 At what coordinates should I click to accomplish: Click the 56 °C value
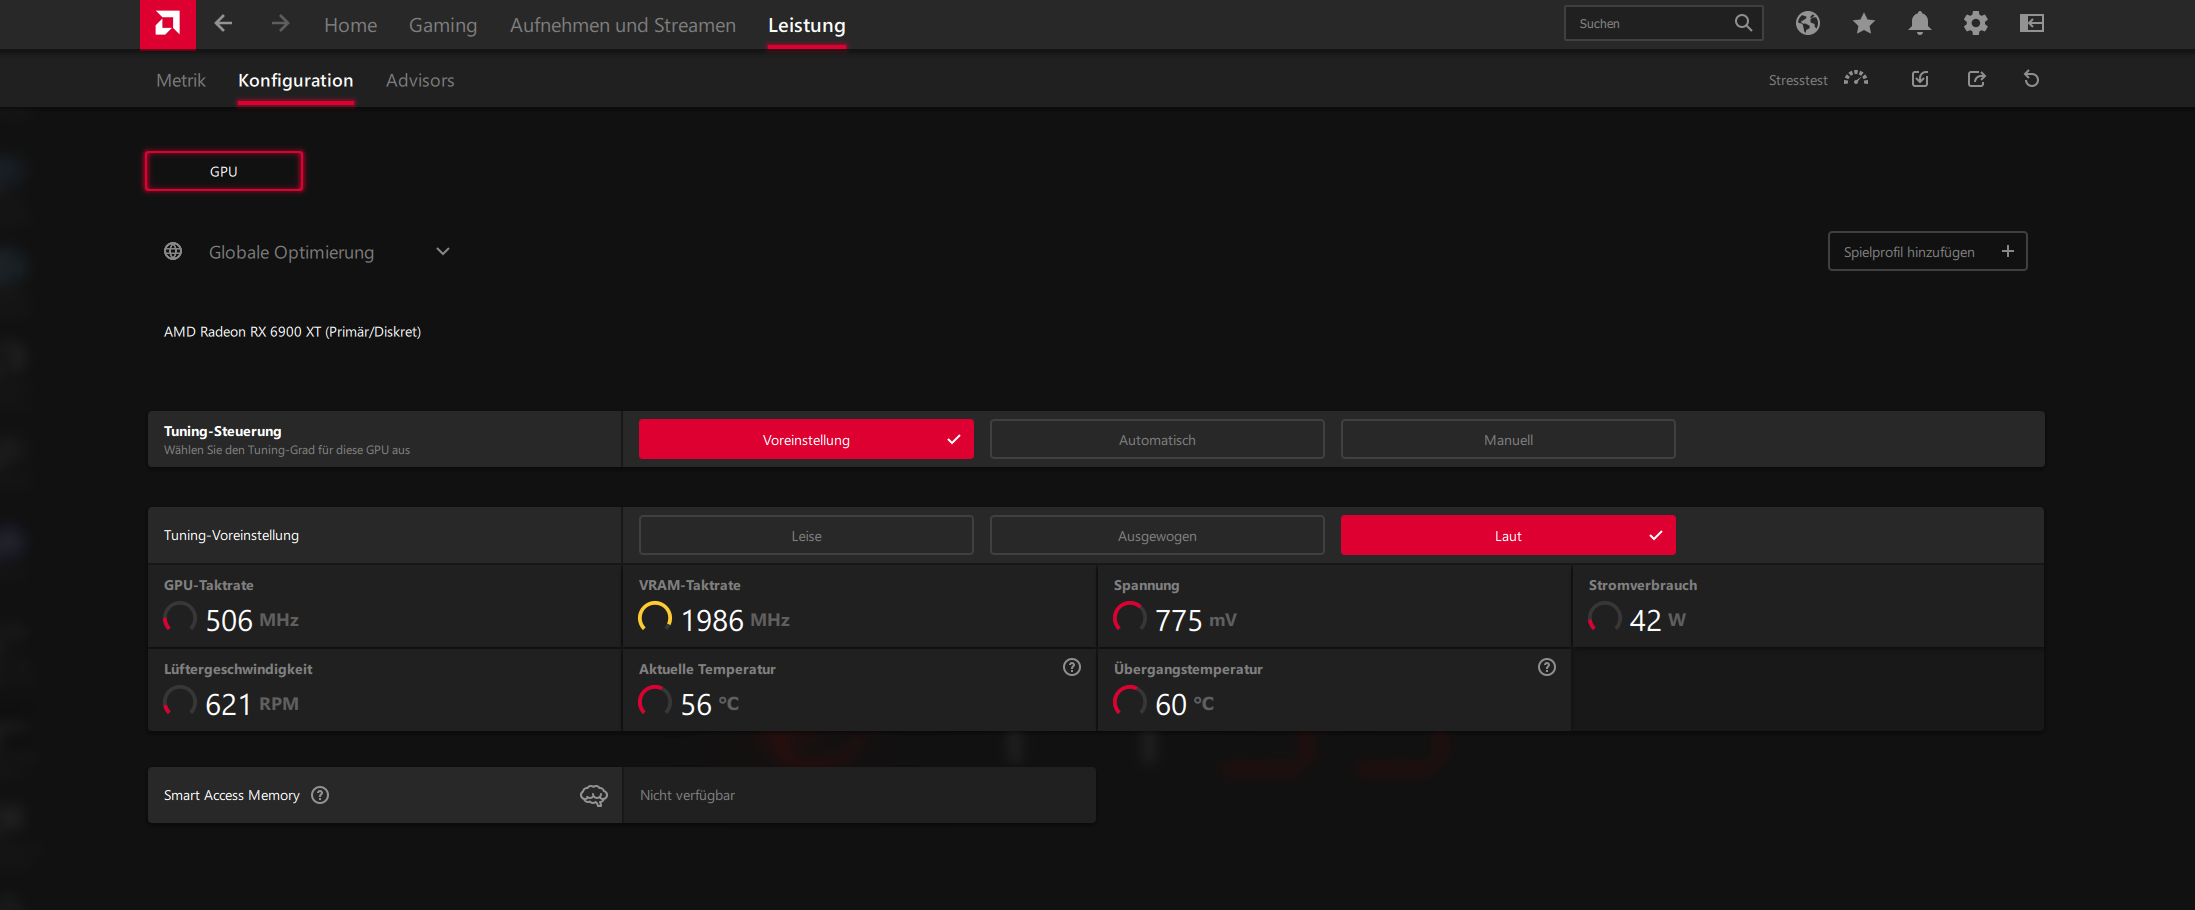click(710, 704)
